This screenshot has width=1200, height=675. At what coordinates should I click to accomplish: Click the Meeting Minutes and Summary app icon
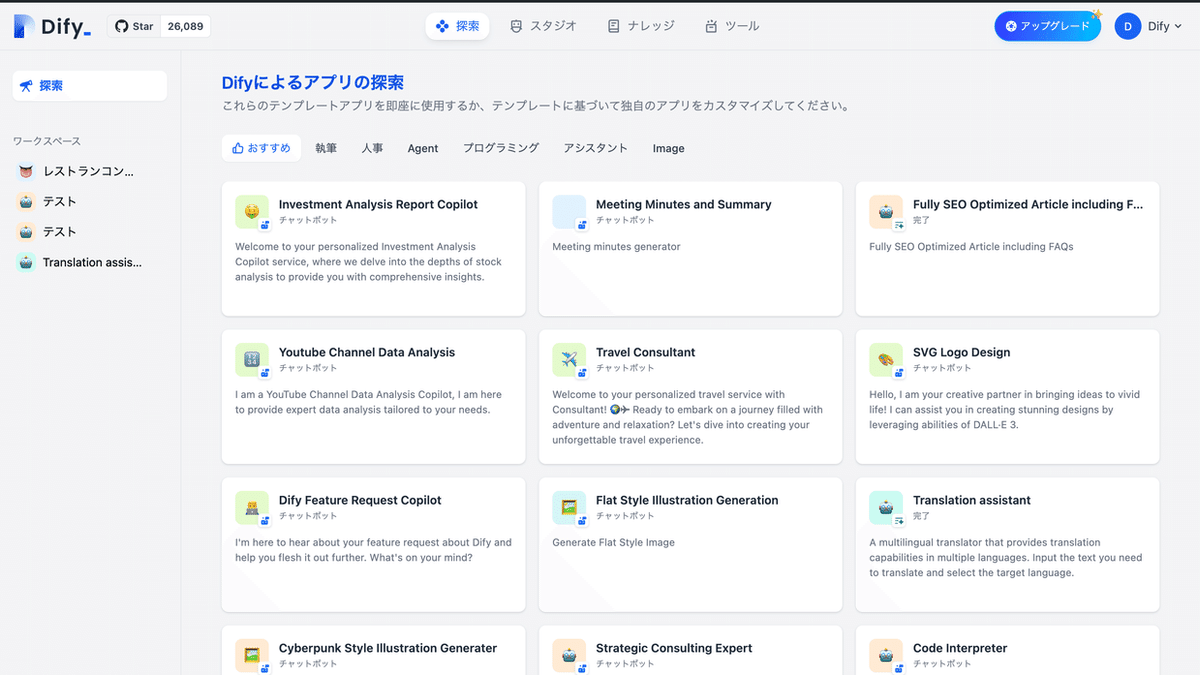click(x=569, y=212)
